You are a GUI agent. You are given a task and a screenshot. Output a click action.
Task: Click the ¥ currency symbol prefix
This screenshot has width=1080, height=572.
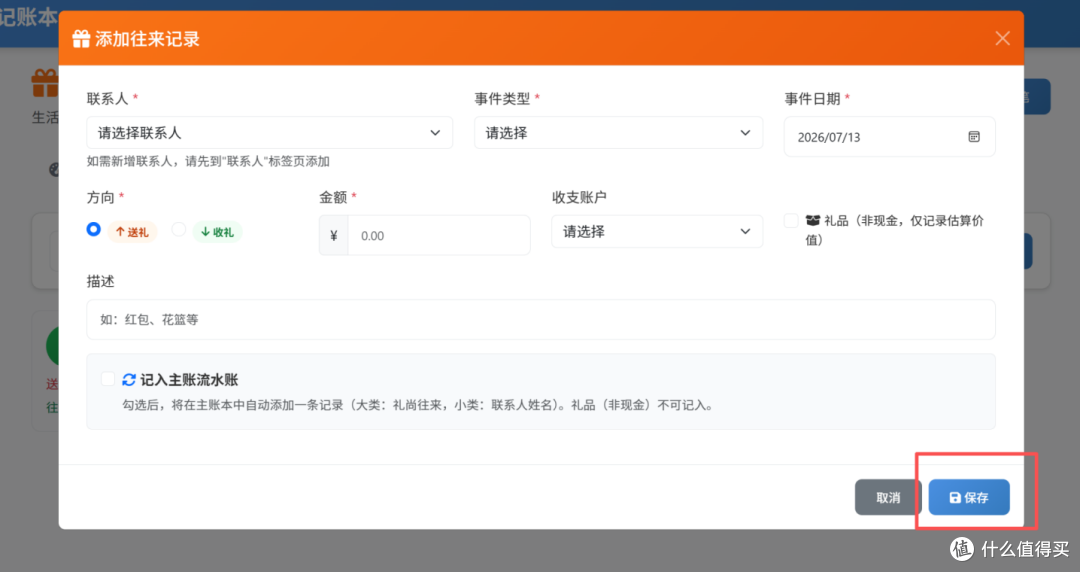[333, 235]
